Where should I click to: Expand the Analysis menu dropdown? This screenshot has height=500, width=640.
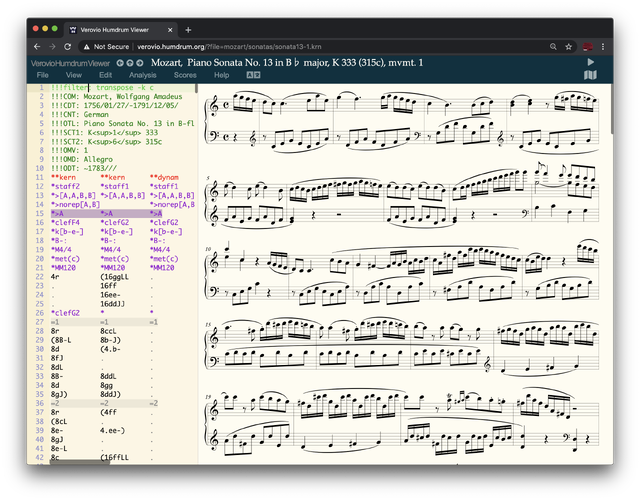click(x=142, y=75)
